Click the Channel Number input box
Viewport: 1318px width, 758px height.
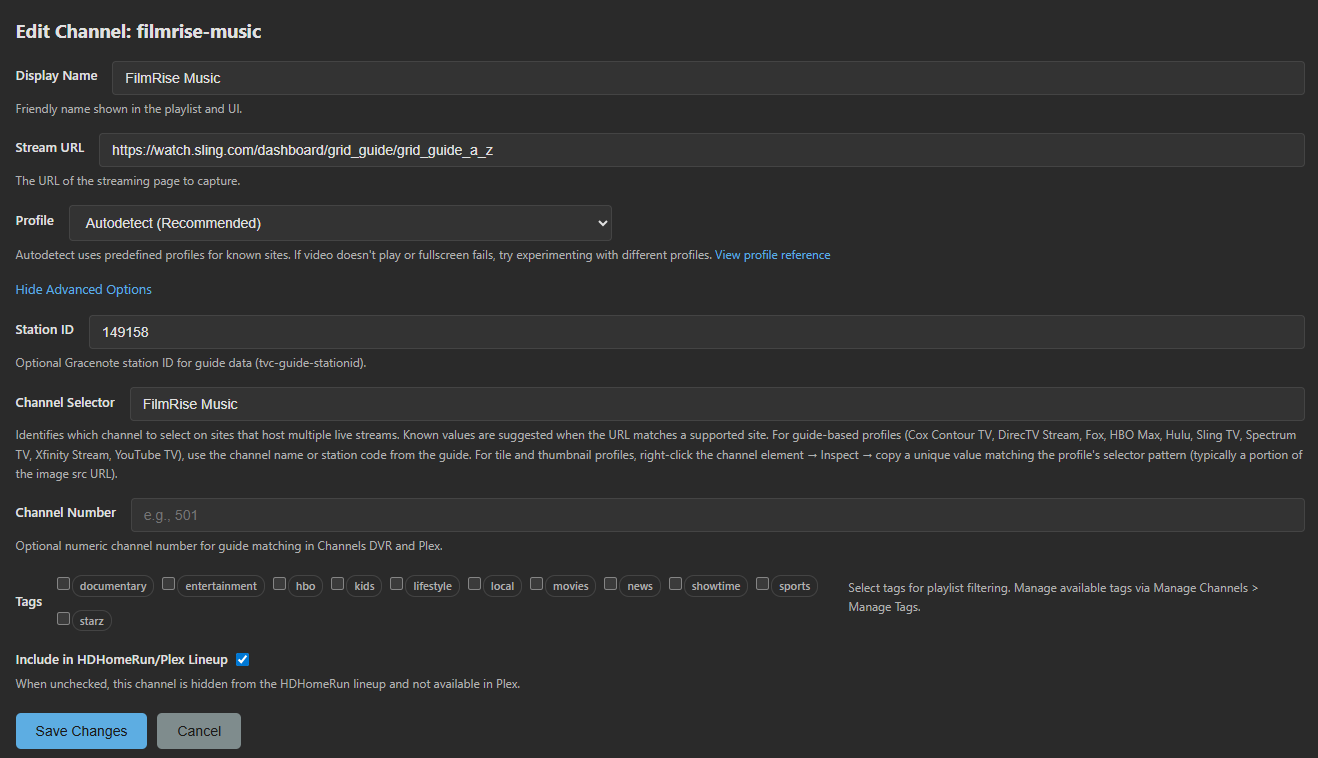click(717, 515)
